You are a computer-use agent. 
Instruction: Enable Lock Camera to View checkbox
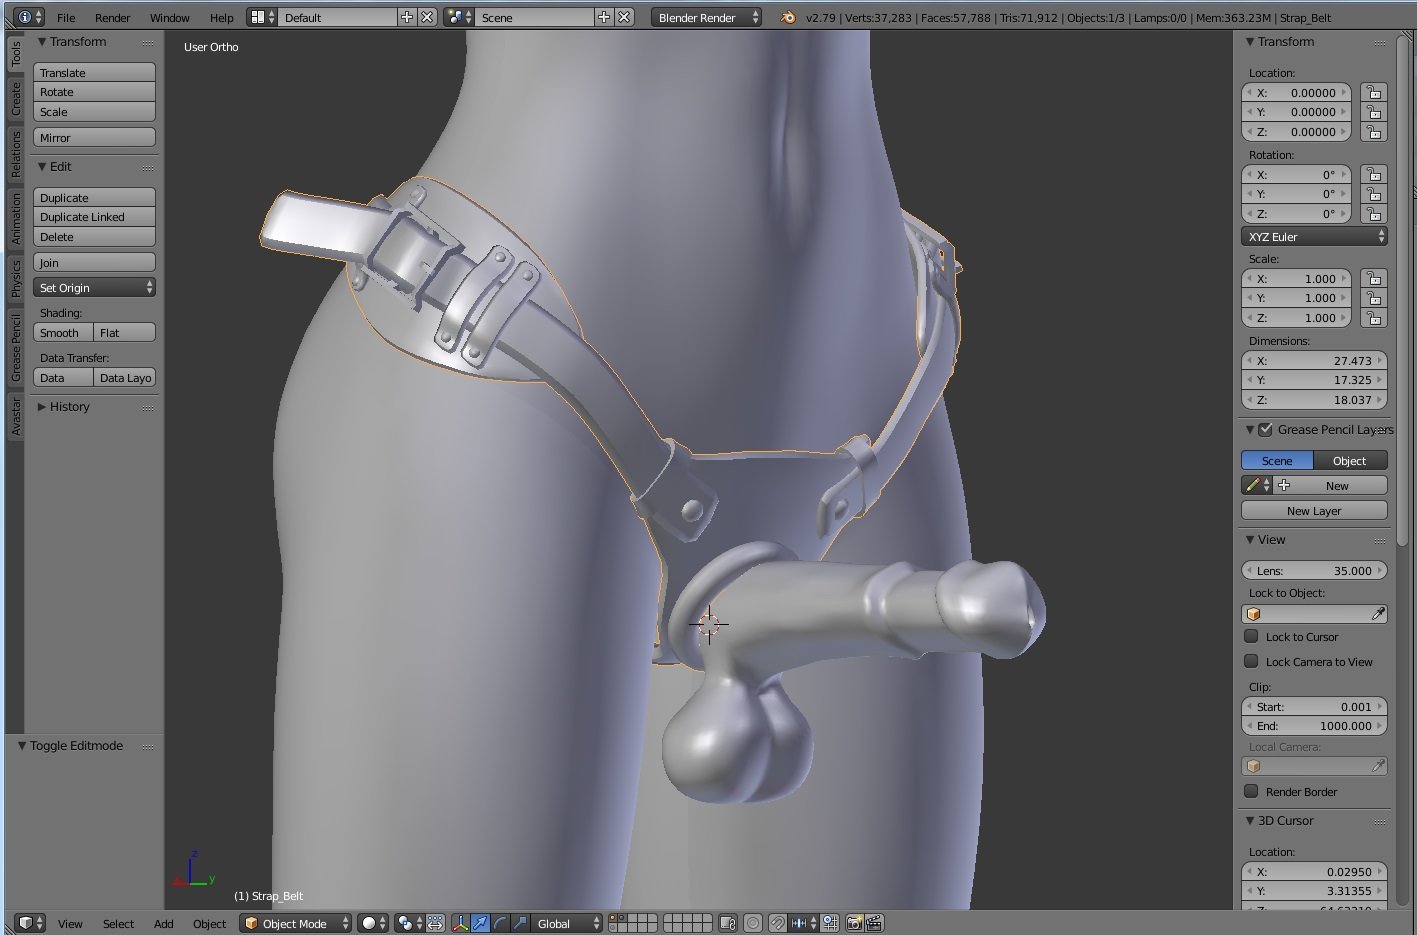[1251, 661]
